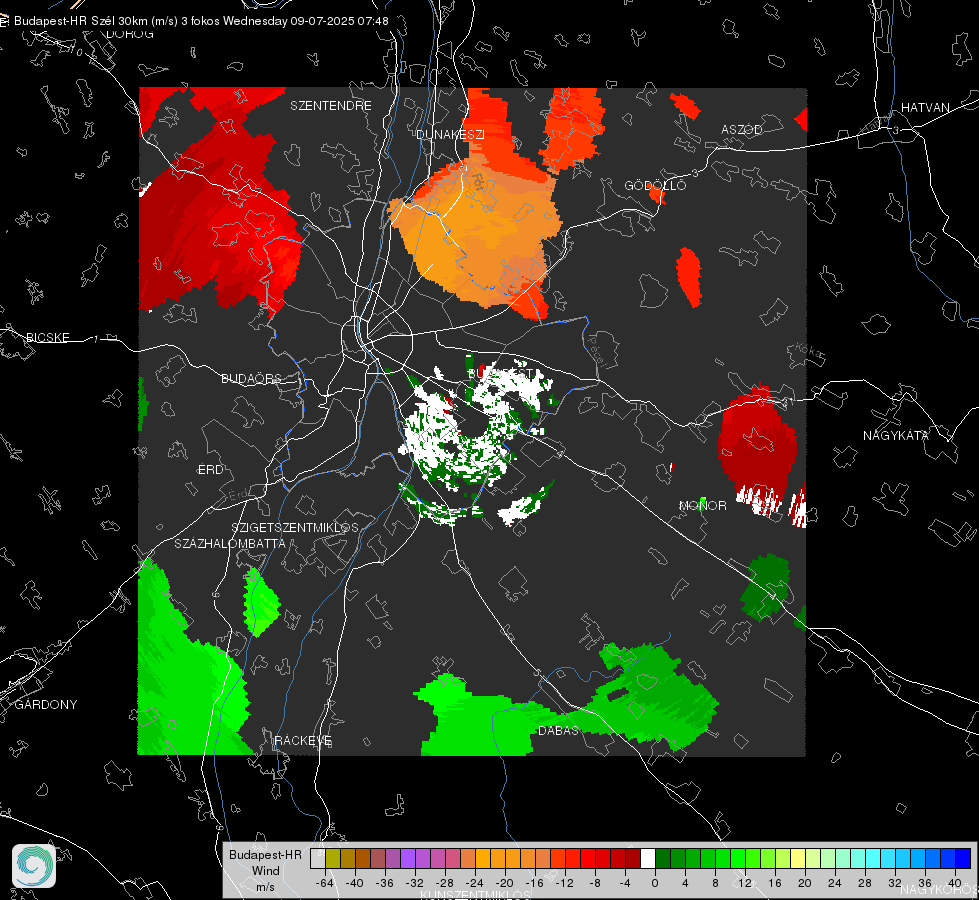This screenshot has height=900, width=979.
Task: Click the -8 value on the scale
Action: [x=595, y=883]
